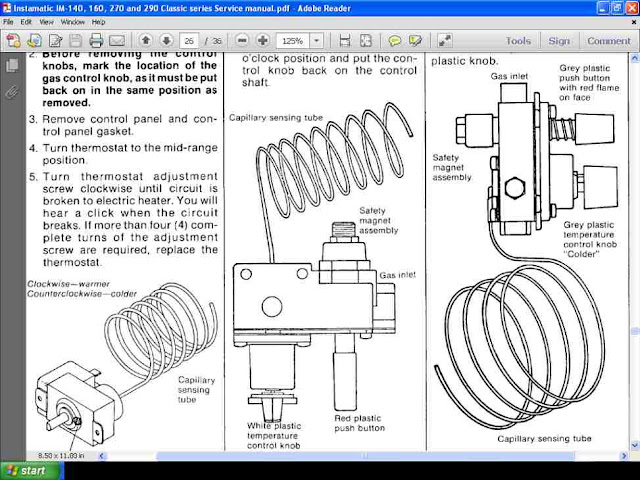The image size is (640, 480).
Task: Fit one full page to window icon
Action: (x=366, y=40)
